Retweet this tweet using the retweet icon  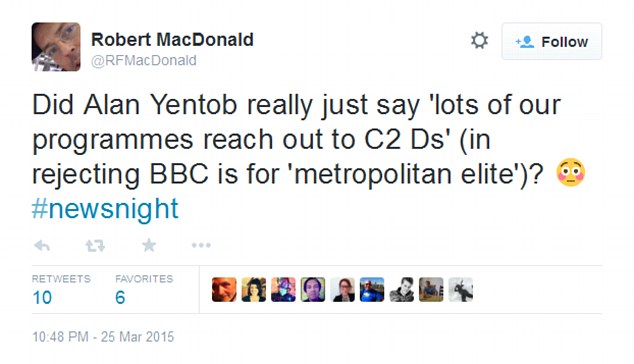pyautogui.click(x=95, y=245)
